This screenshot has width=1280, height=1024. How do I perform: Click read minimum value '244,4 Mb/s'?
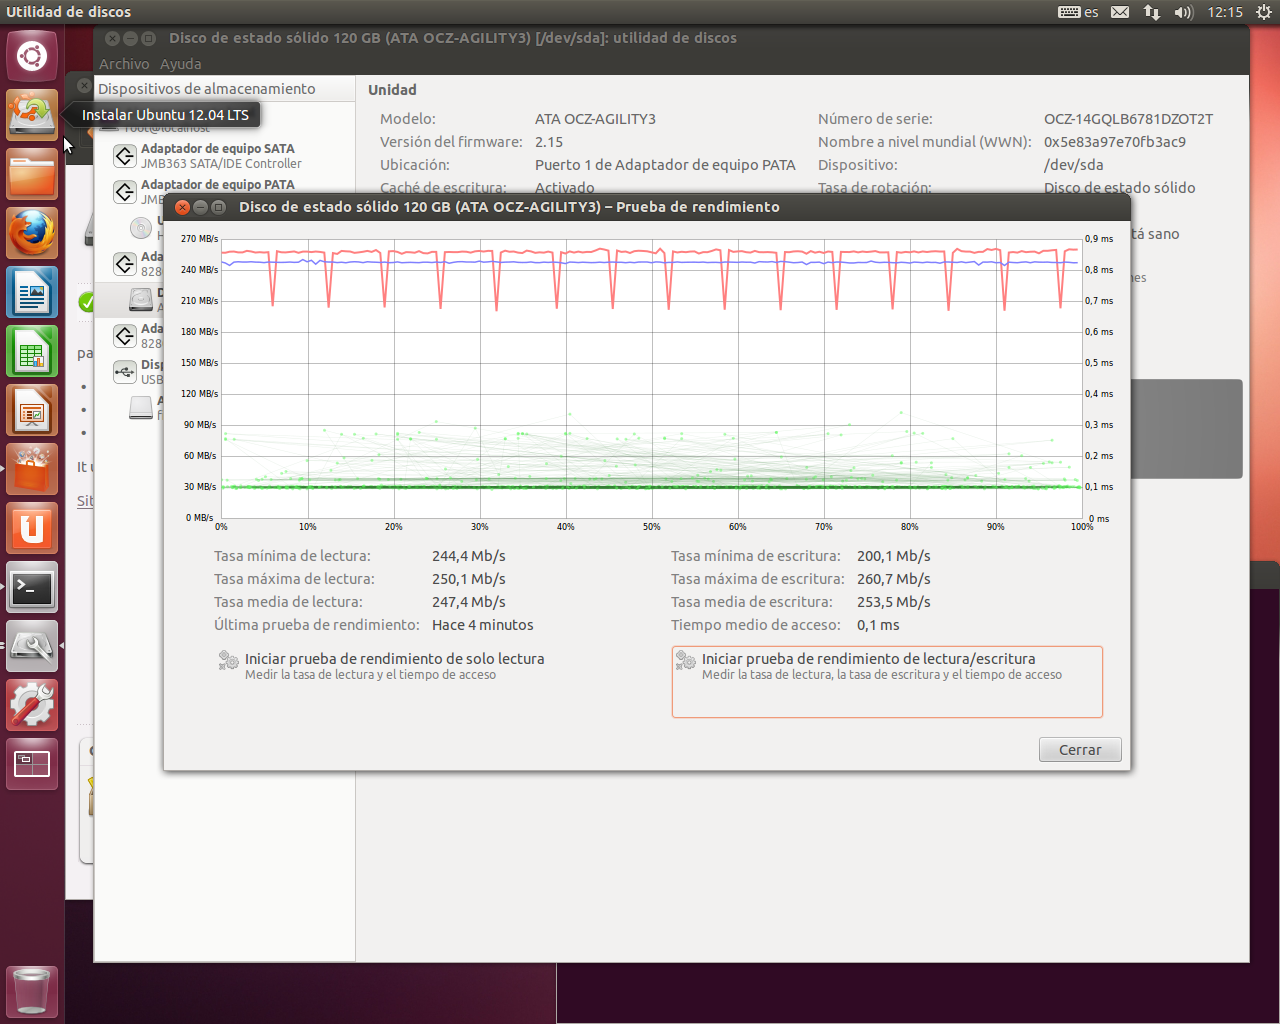pos(469,556)
